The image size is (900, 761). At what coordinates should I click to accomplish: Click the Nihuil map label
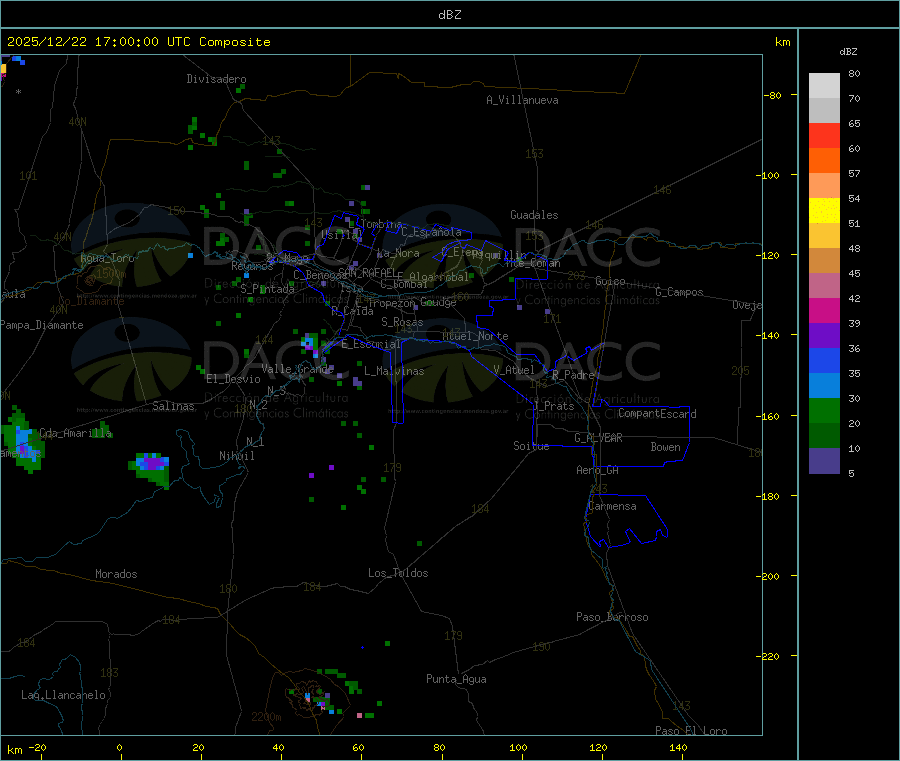click(237, 456)
